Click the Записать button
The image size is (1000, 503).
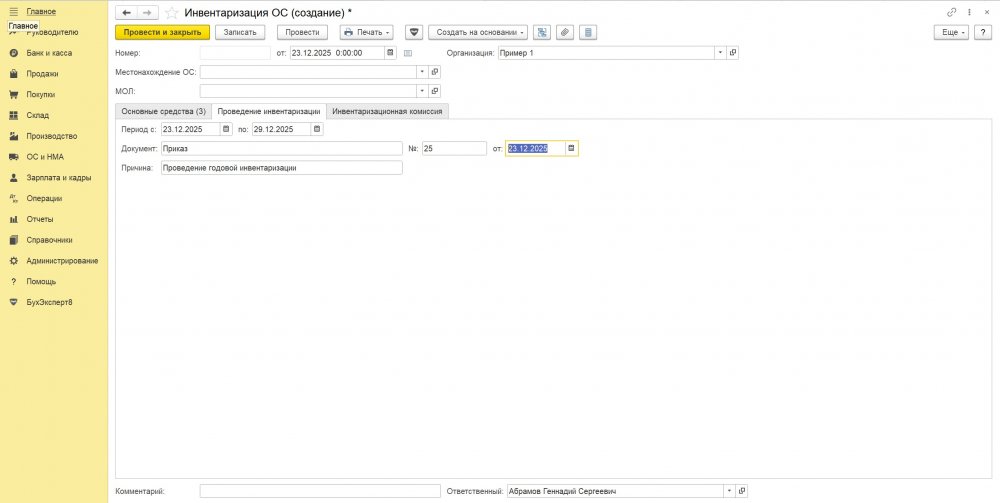click(240, 32)
